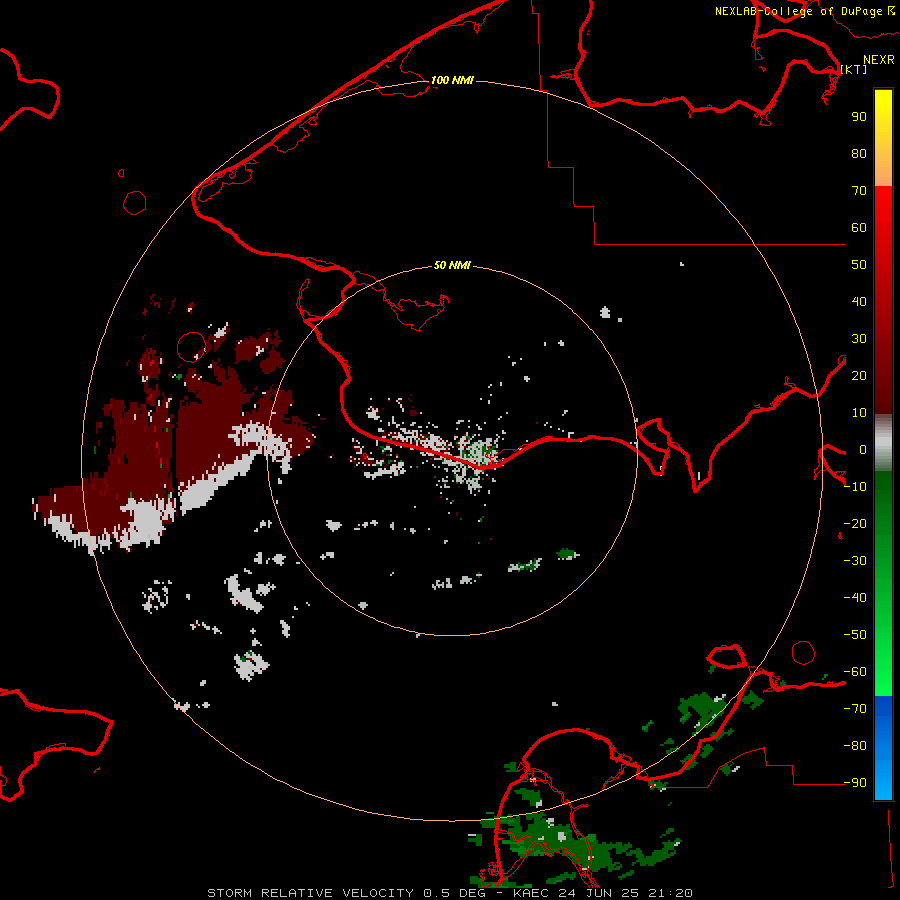Click the "-10" velocity scale value
This screenshot has height=900, width=900.
855,487
